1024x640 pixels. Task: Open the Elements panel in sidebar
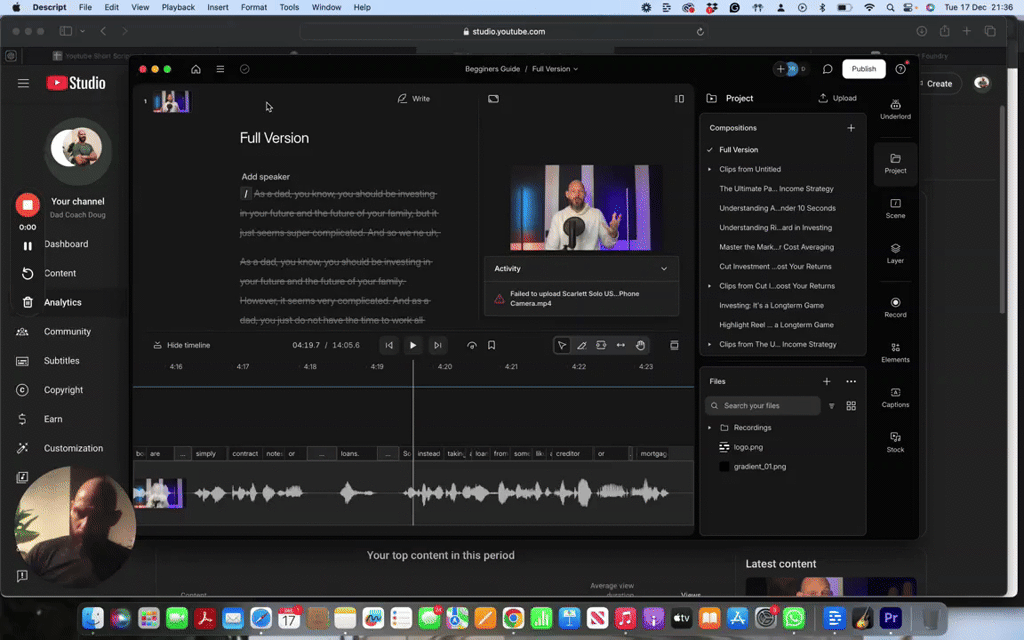895,353
